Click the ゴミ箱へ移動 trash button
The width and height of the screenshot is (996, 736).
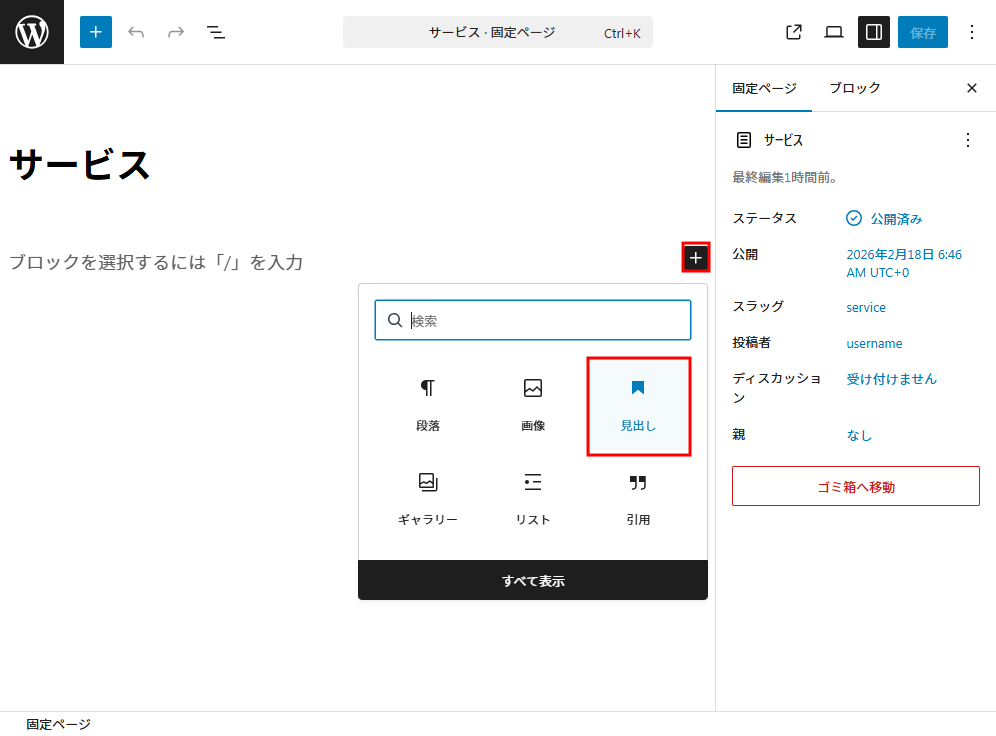tap(855, 487)
